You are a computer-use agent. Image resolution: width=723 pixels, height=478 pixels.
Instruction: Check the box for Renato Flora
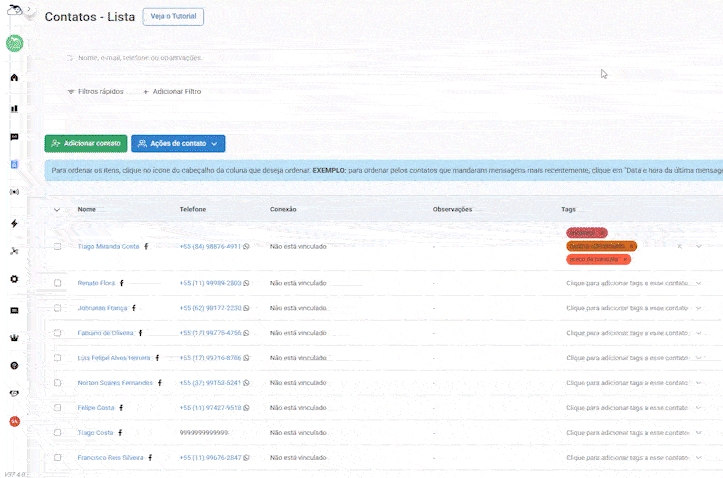coord(58,283)
